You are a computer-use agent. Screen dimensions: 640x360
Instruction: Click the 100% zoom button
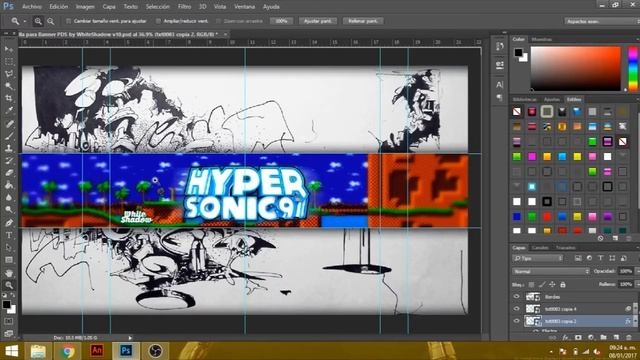pyautogui.click(x=281, y=21)
